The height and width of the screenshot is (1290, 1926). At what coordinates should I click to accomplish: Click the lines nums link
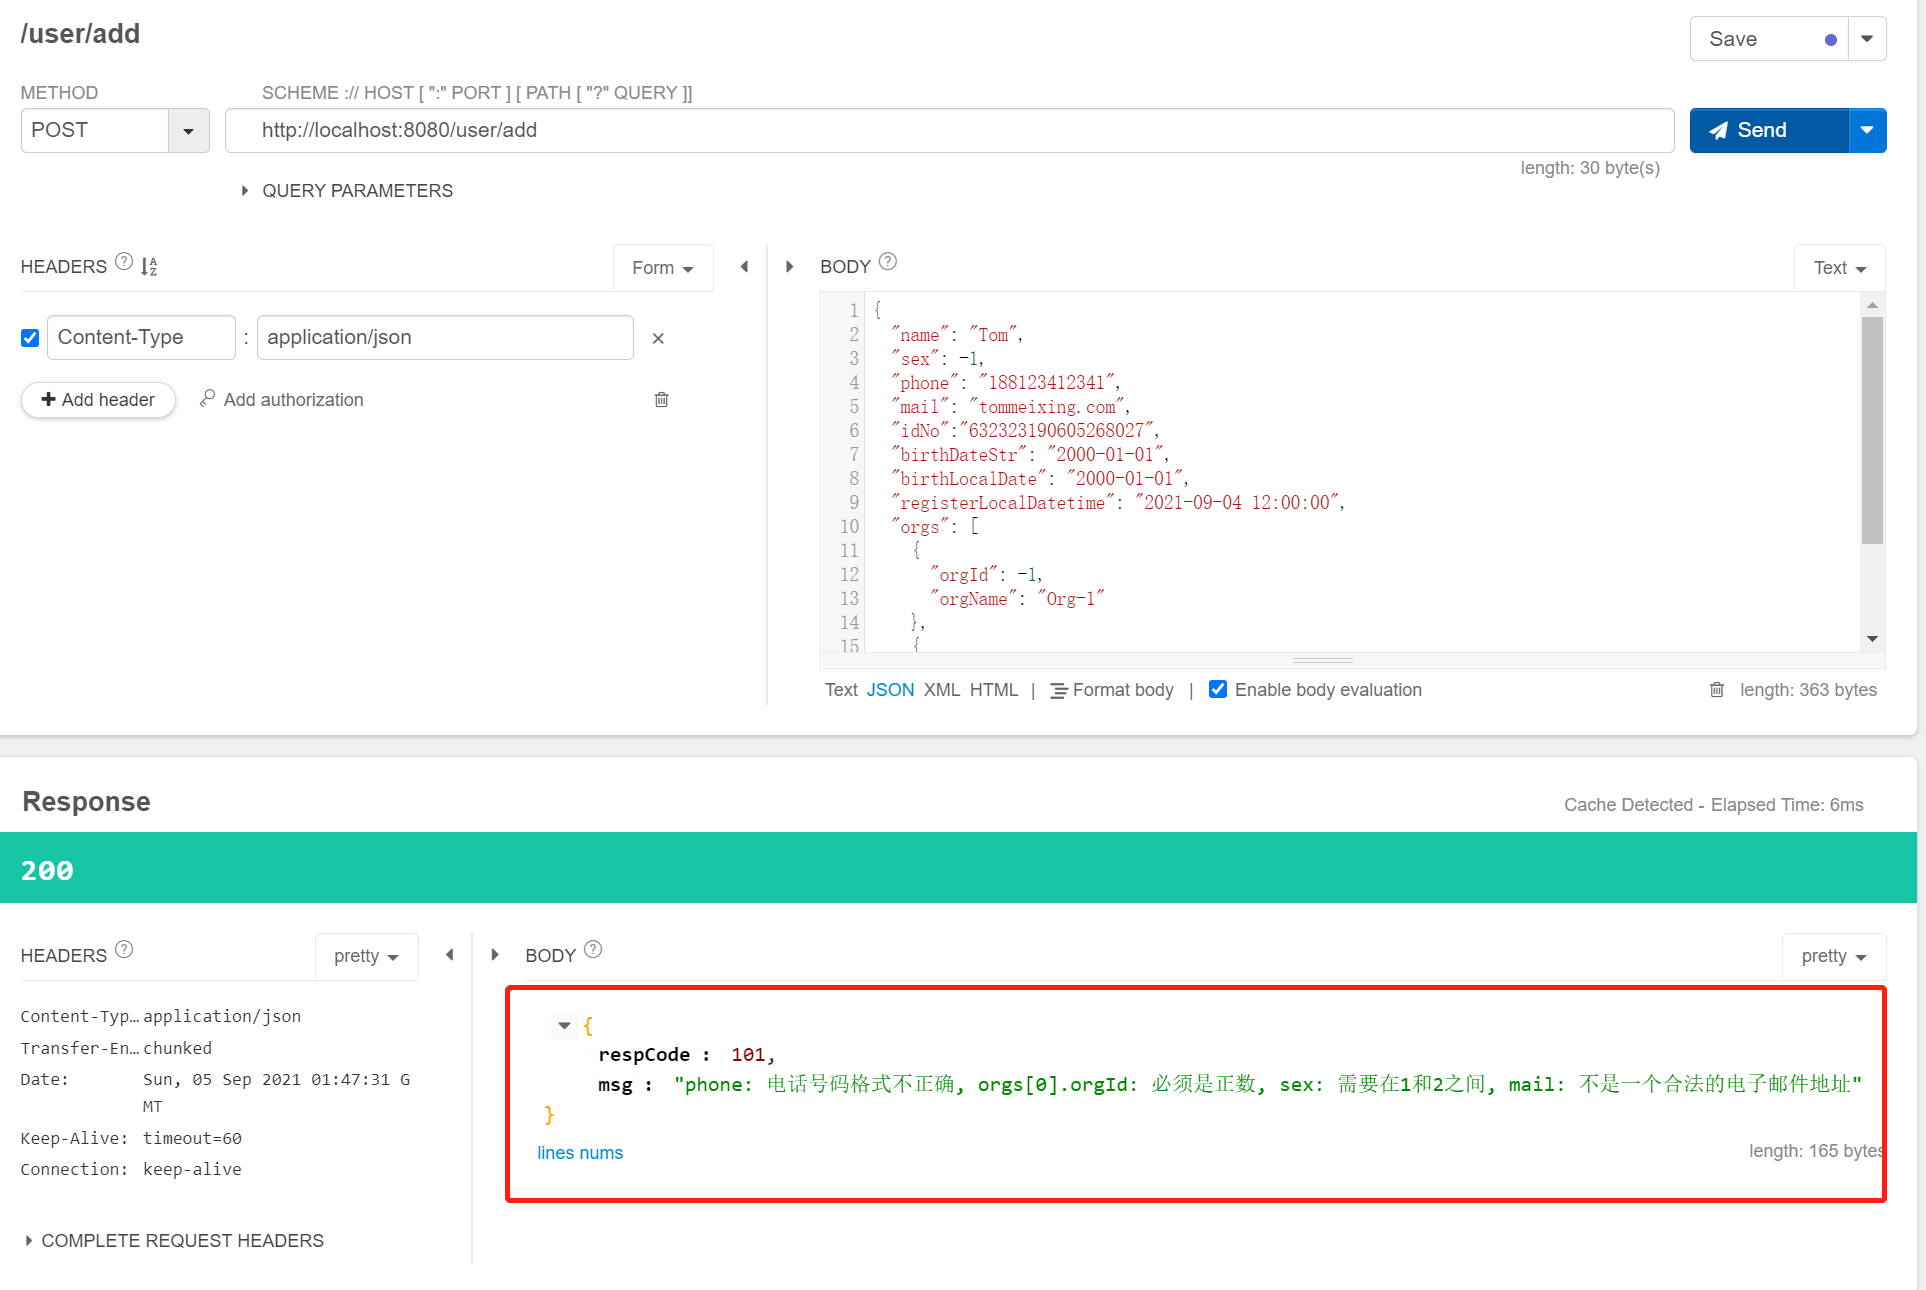(580, 1152)
